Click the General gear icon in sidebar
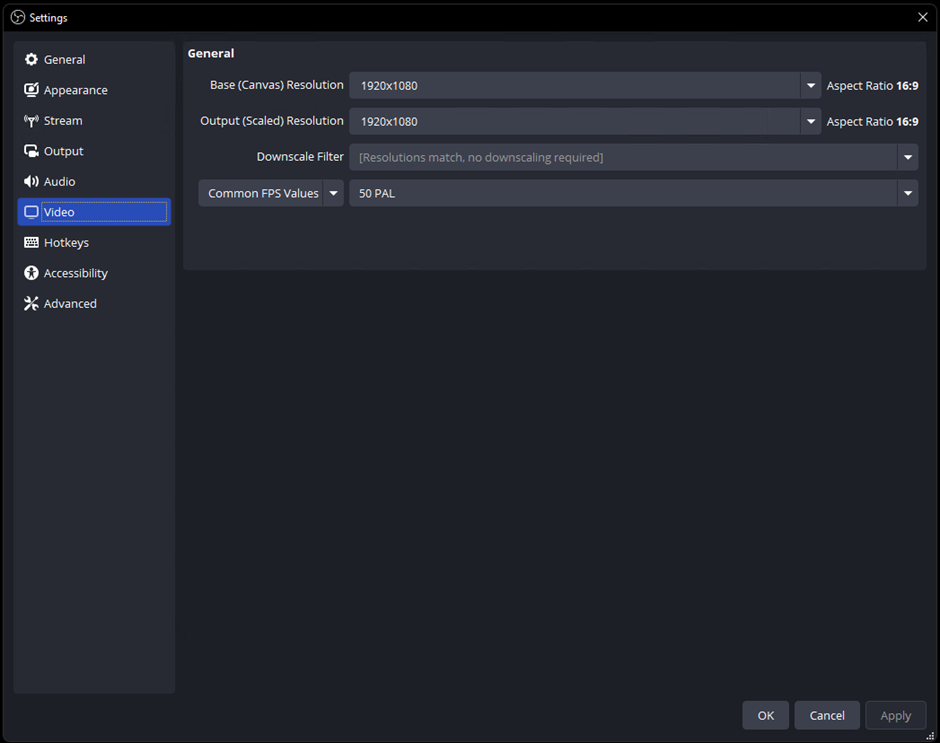The height and width of the screenshot is (743, 940). pos(31,60)
